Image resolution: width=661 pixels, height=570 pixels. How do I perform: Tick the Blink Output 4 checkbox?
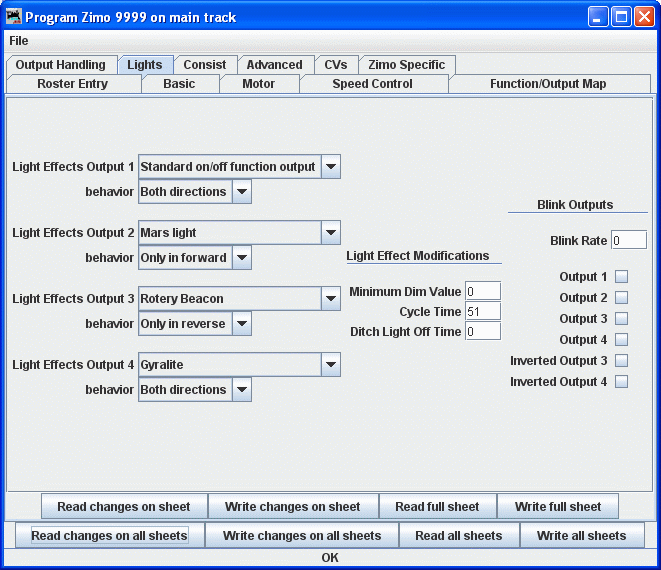(621, 339)
